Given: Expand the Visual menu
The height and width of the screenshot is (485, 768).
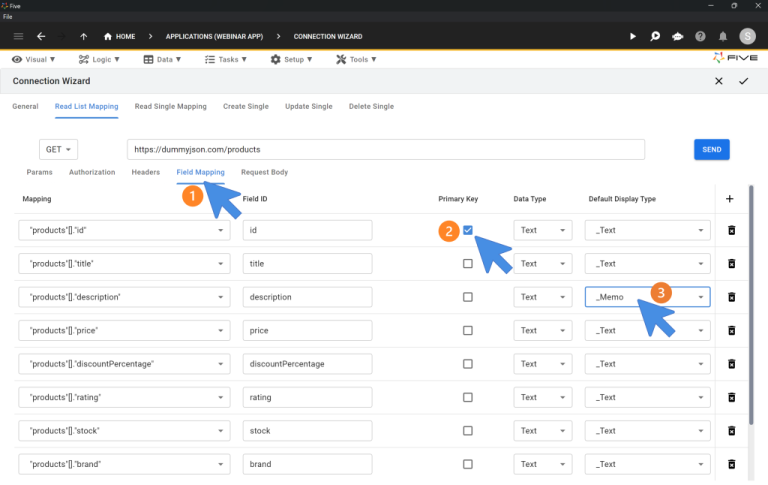Looking at the screenshot, I should (x=33, y=59).
